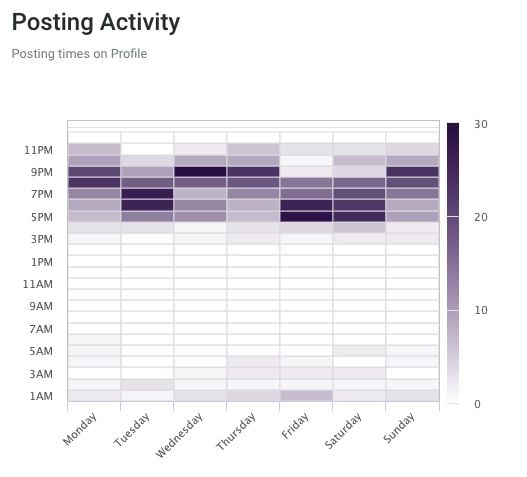
Task: Click the Friday 1AM heatmap cell
Action: pos(306,396)
